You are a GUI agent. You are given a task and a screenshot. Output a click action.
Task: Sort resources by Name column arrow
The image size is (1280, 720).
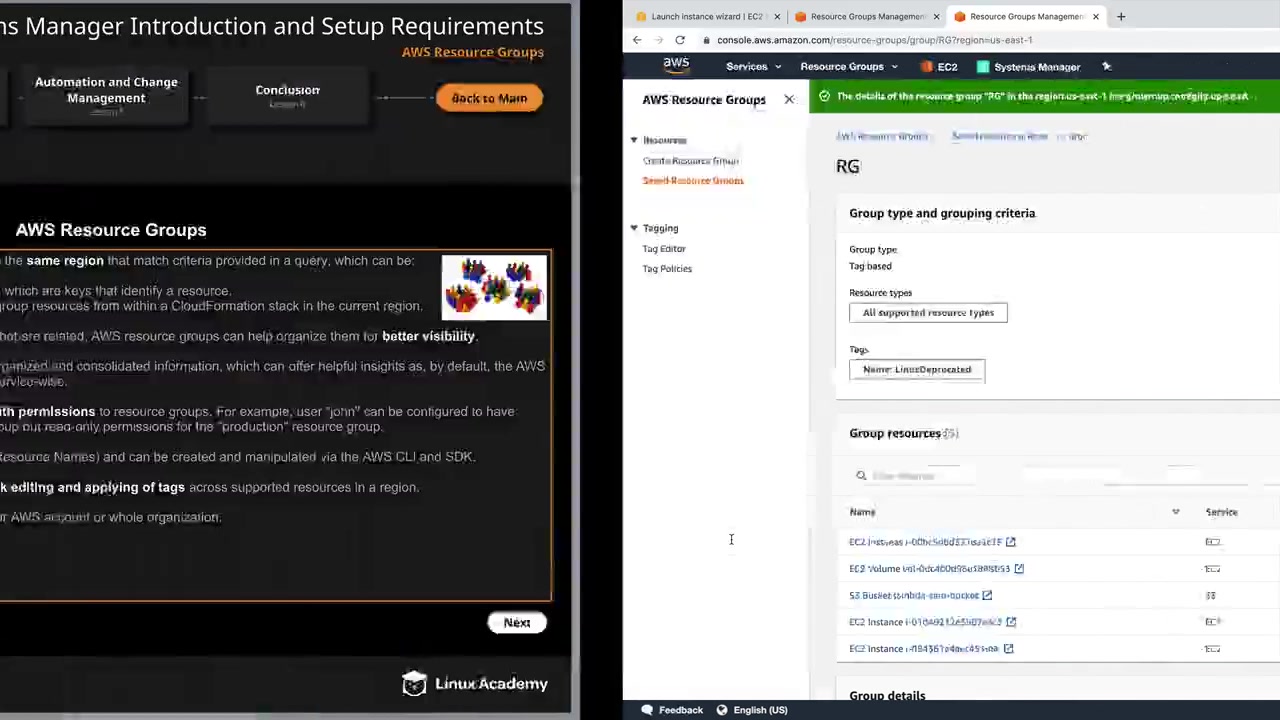1176,512
